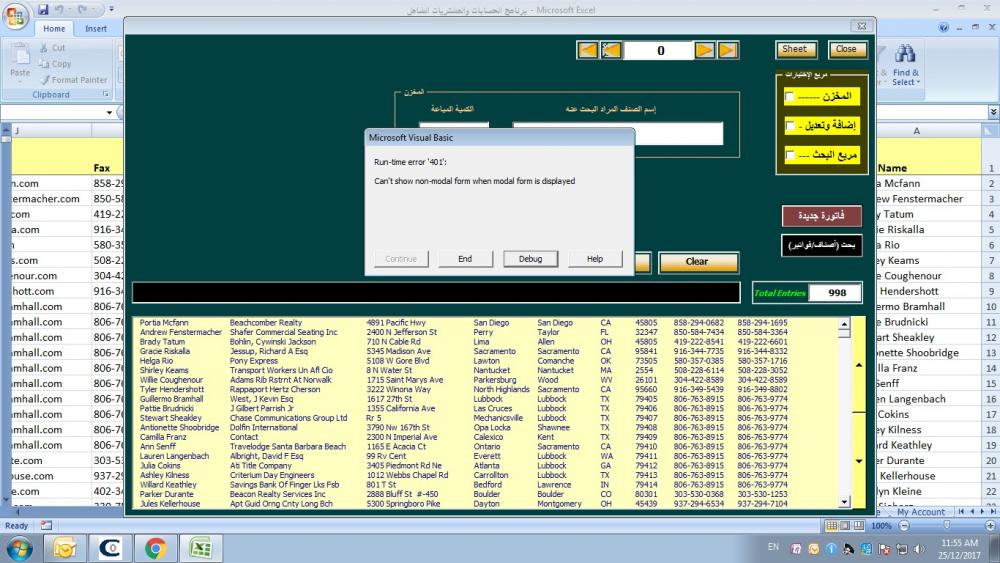Image resolution: width=1000 pixels, height=563 pixels.
Task: Expand the formula bar chevron
Action: pyautogui.click(x=994, y=112)
